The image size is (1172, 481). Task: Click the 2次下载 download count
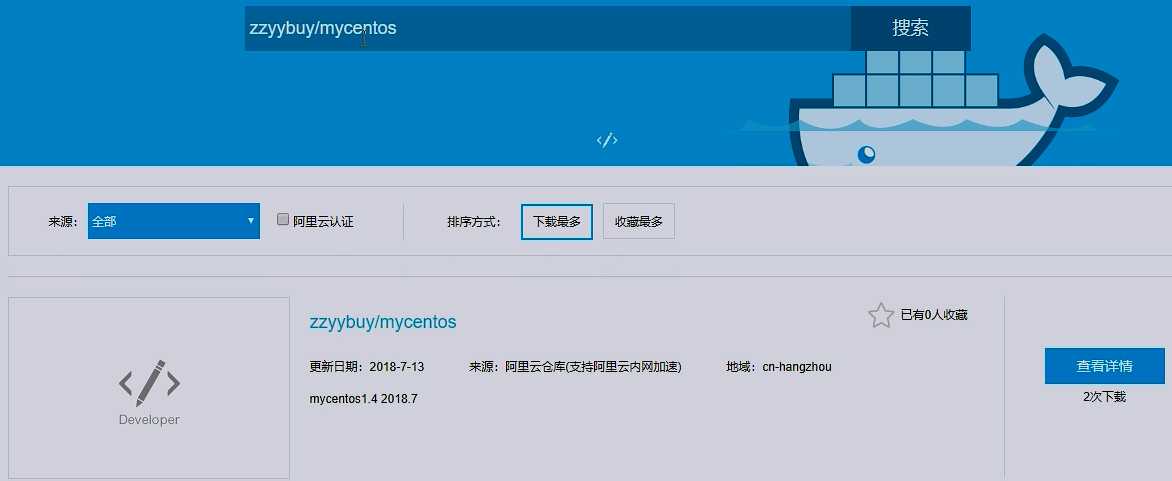click(1104, 397)
